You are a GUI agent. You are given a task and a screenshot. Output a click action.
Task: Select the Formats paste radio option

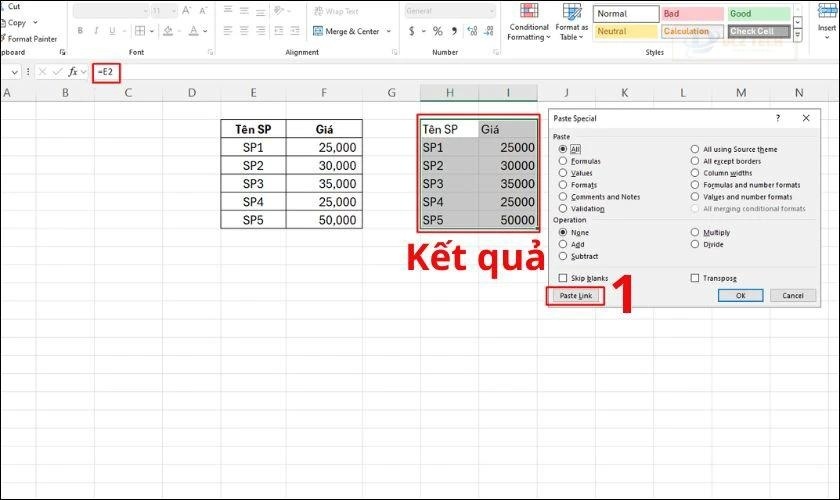[x=562, y=184]
